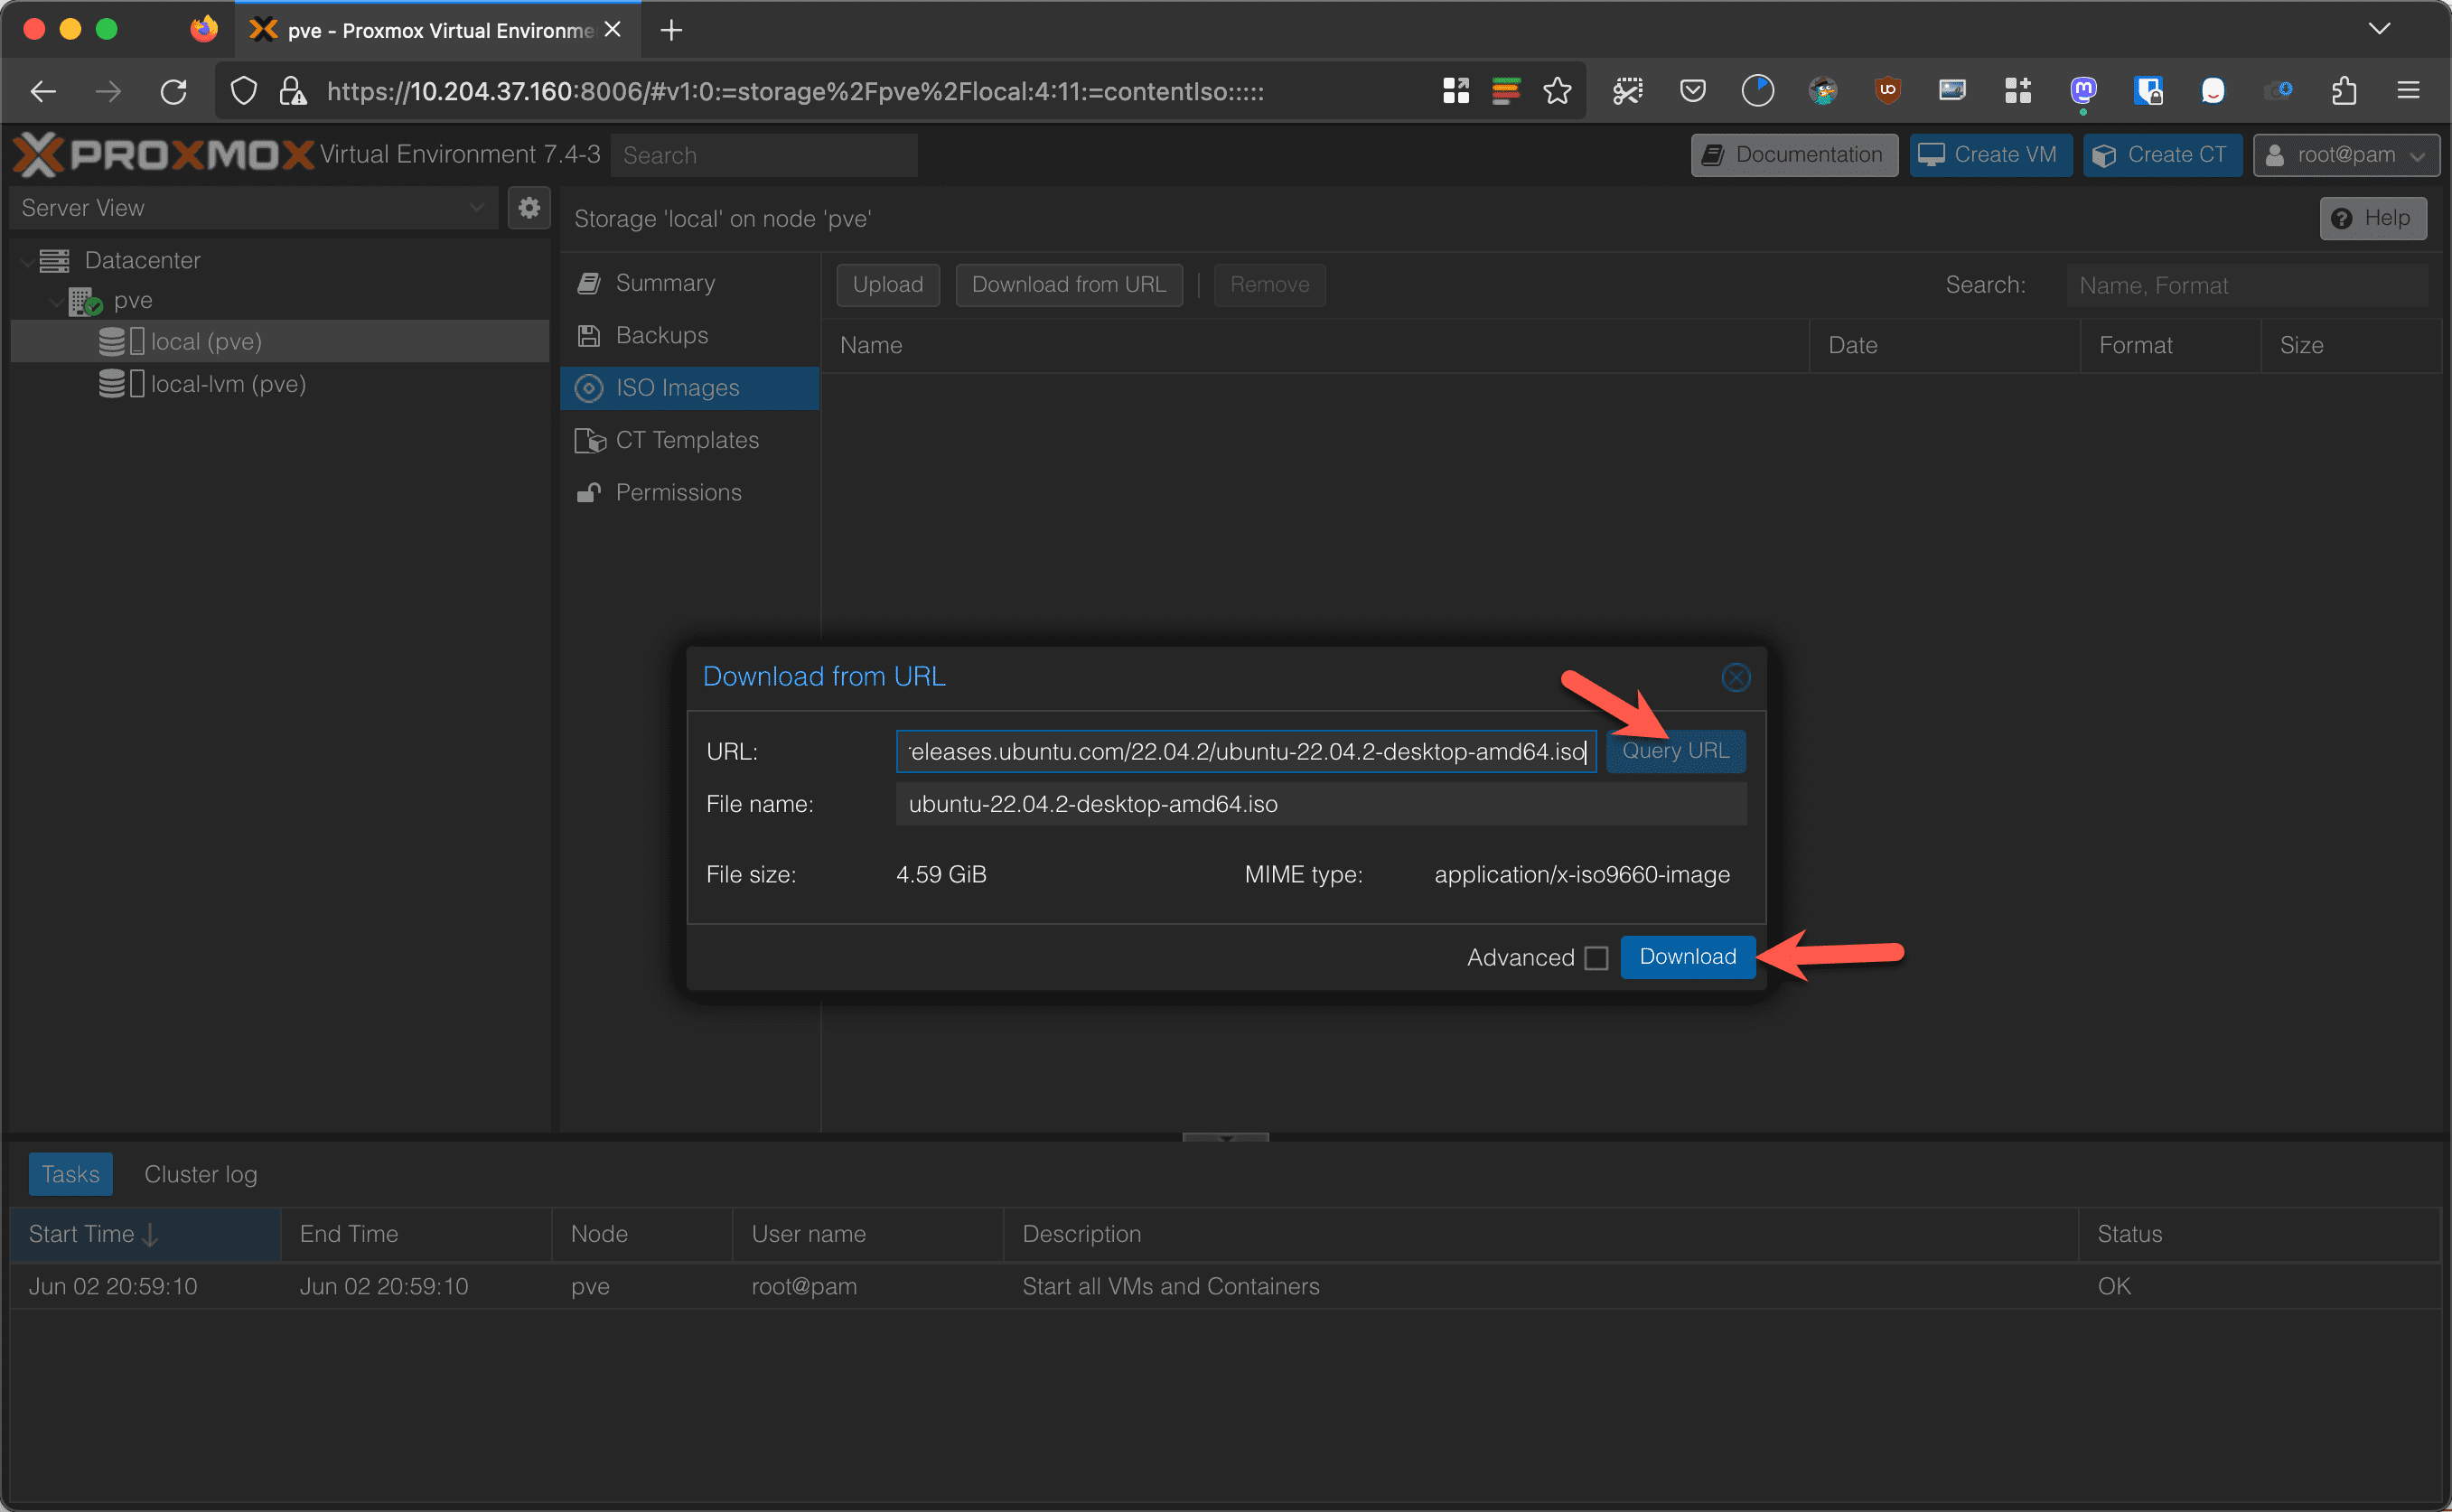Click Download from URL toolbar button

tap(1068, 285)
